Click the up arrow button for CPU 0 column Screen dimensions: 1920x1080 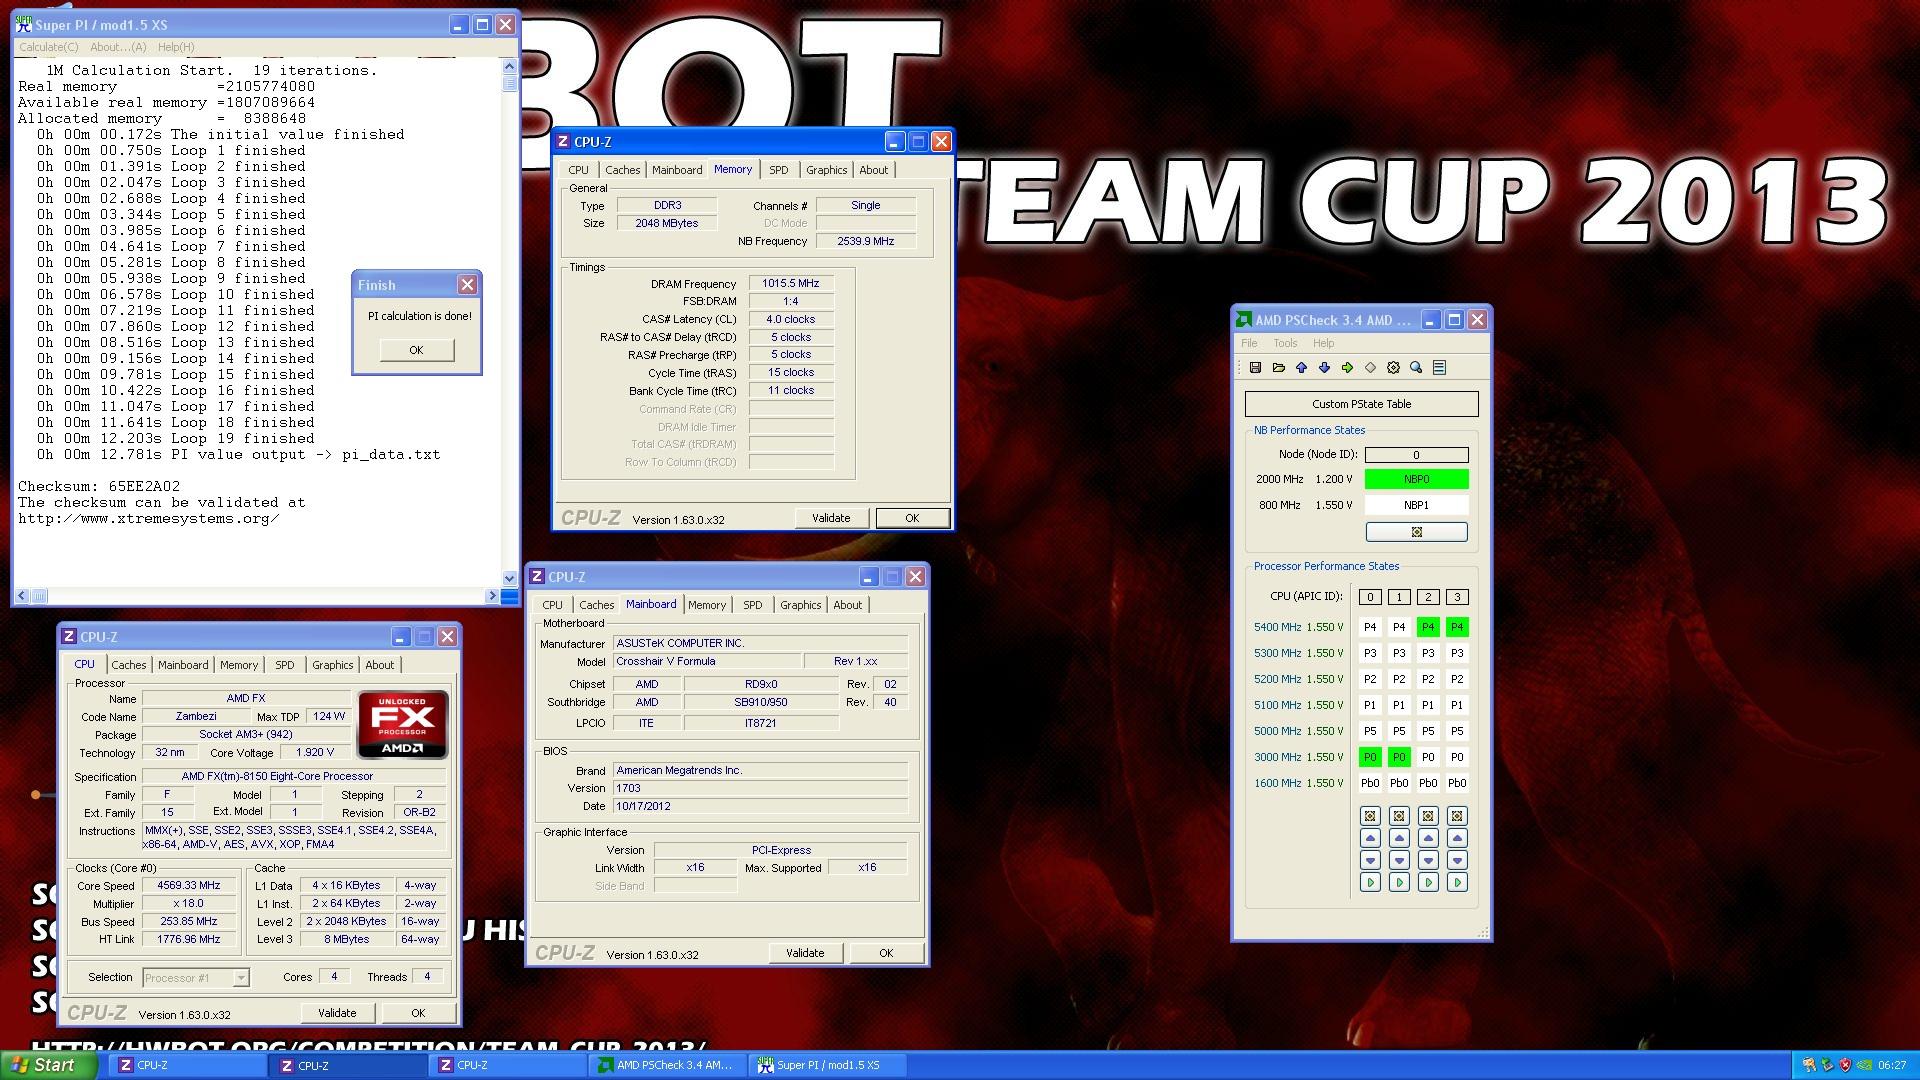(1370, 838)
